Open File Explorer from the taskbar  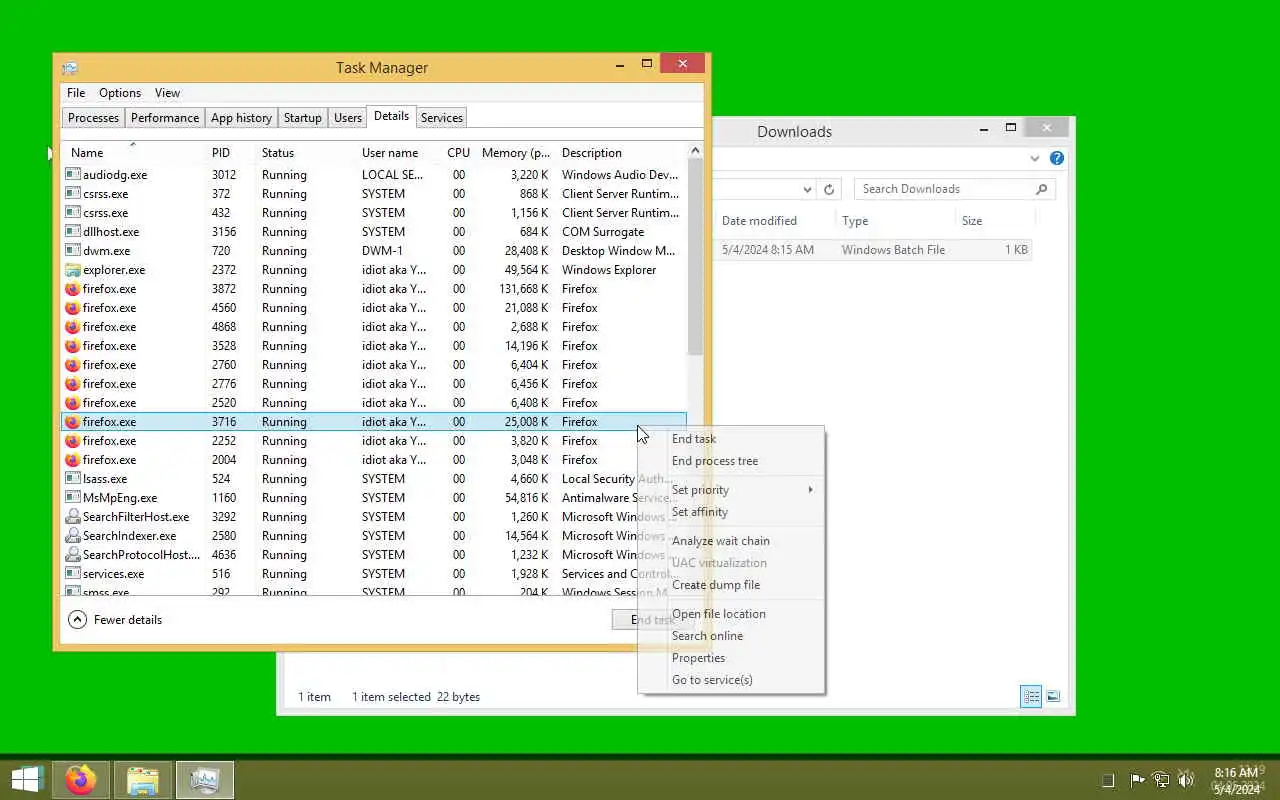tap(143, 779)
